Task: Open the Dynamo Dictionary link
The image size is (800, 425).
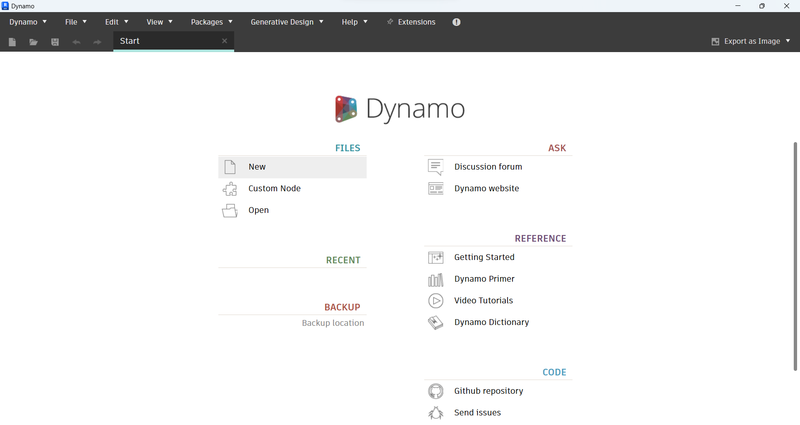Action: 491,322
